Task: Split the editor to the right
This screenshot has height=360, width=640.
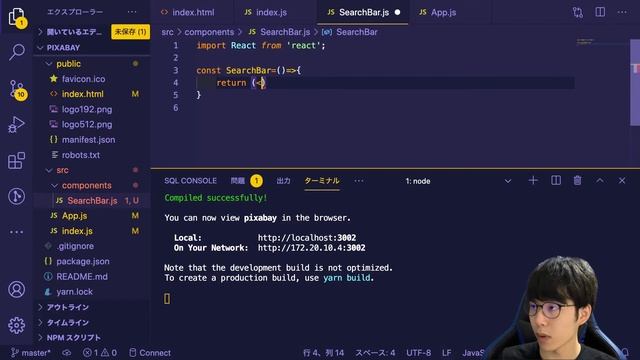Action: point(600,12)
